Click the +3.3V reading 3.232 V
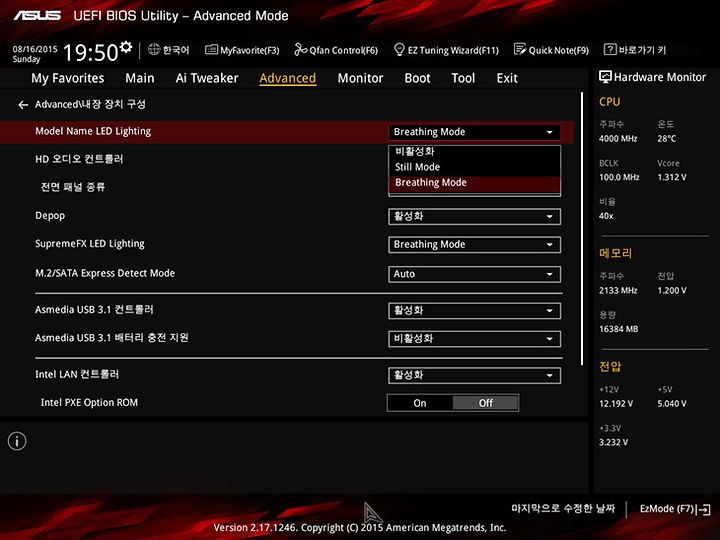This screenshot has width=720, height=540. 613,443
